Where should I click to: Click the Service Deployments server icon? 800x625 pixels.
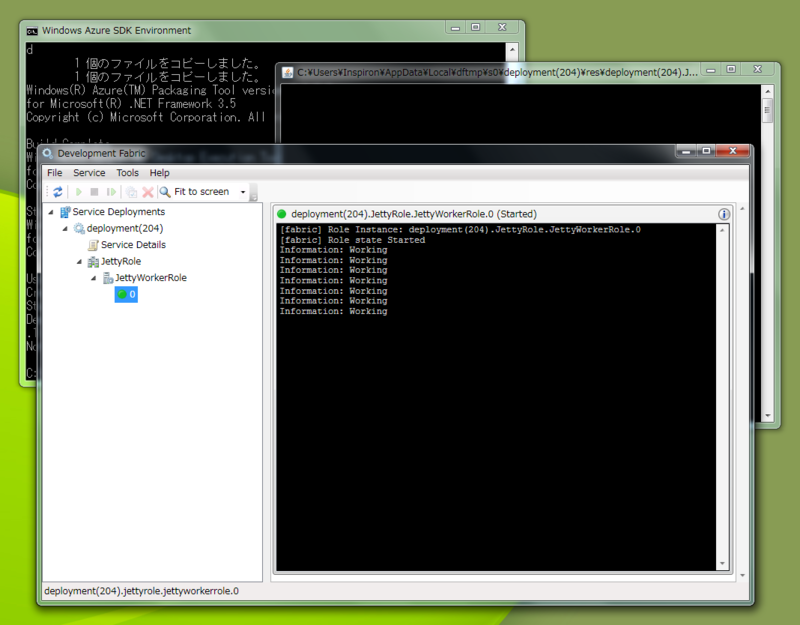coord(65,212)
